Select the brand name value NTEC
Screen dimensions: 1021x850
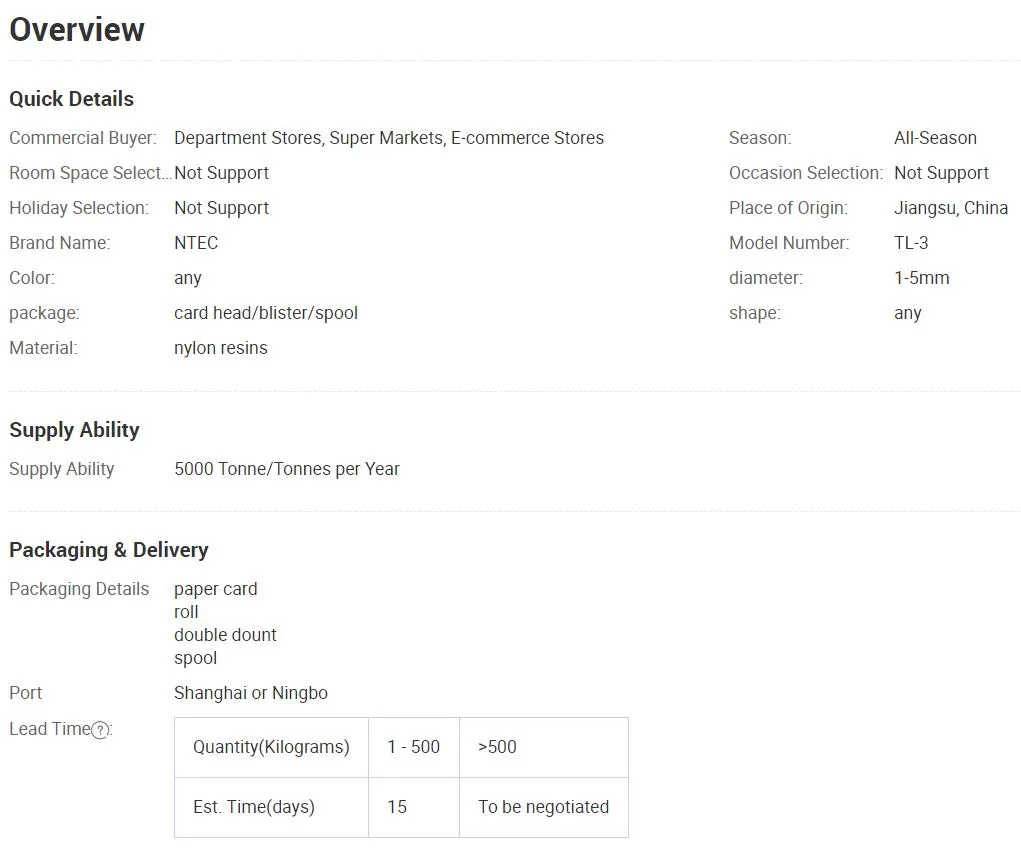(x=196, y=243)
